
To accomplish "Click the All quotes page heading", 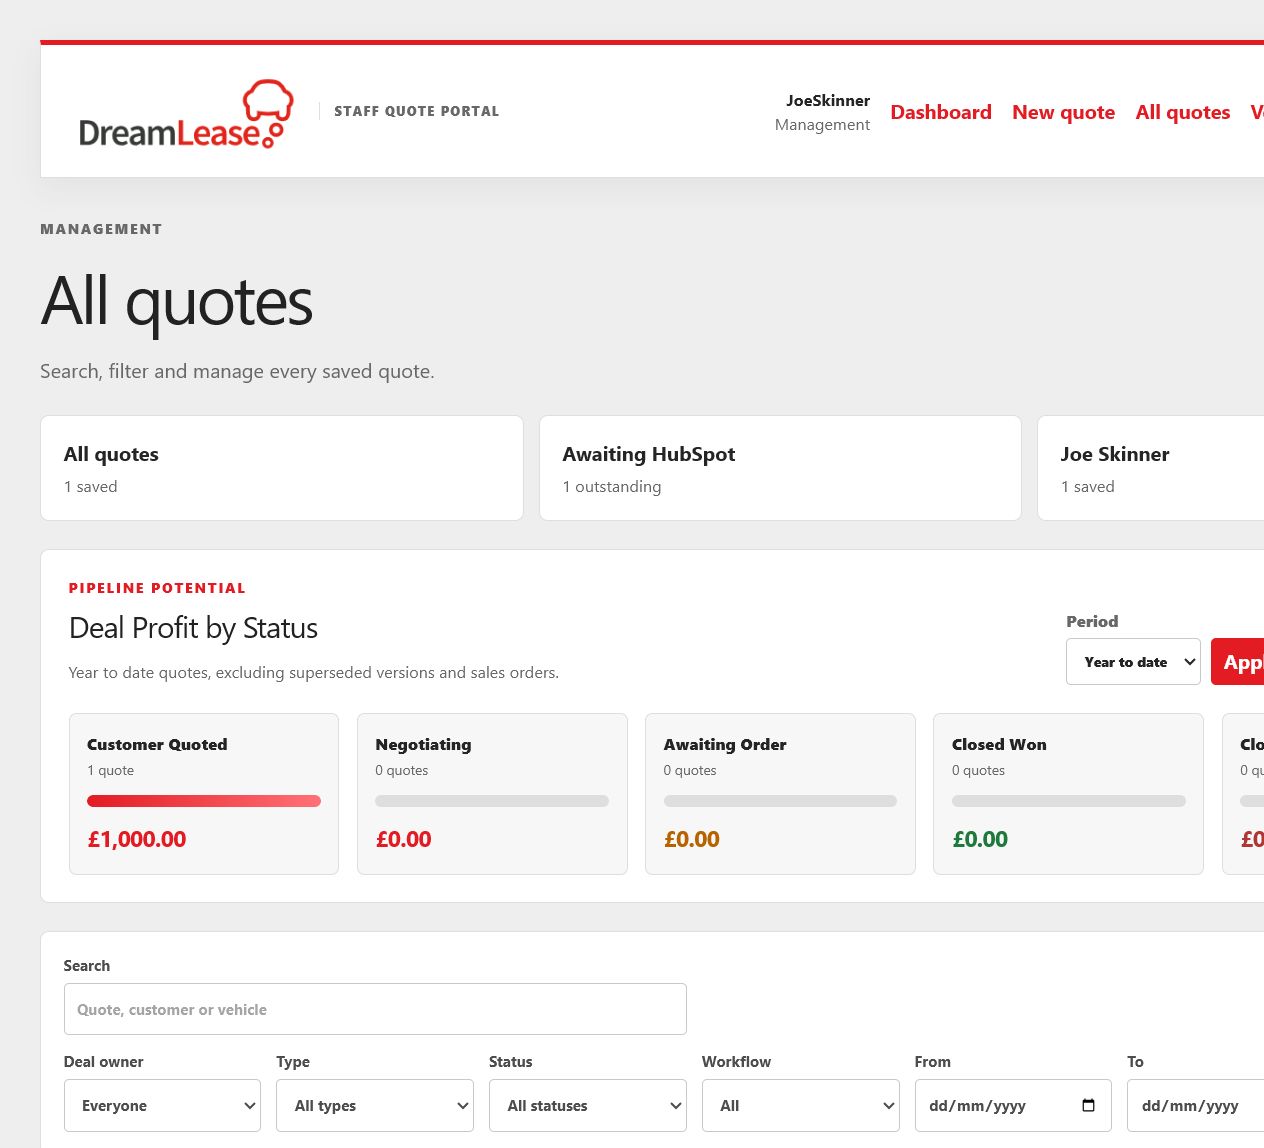I will click(x=177, y=302).
